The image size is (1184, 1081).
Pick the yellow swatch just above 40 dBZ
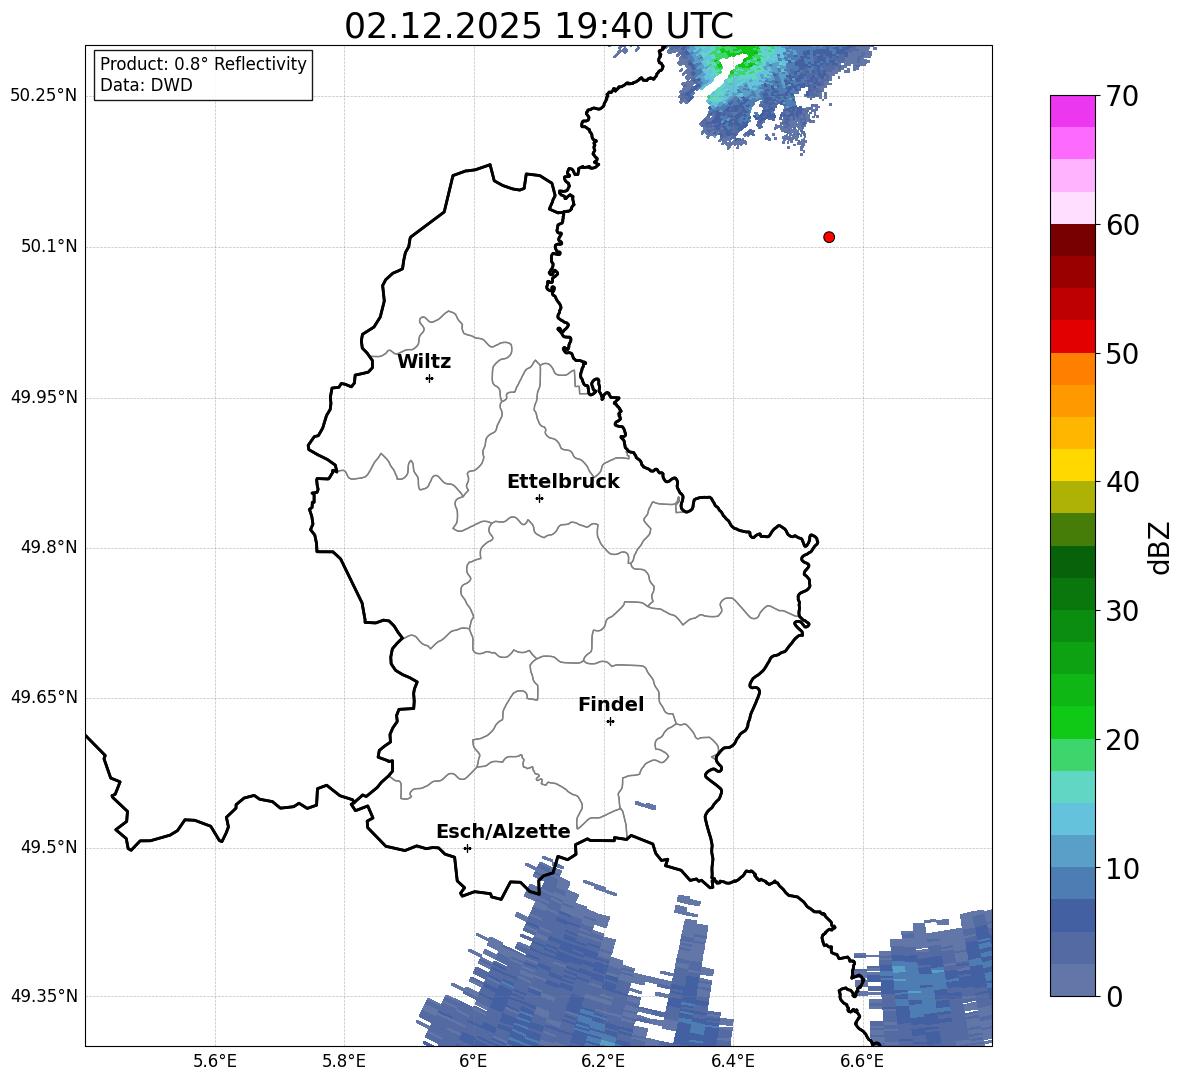1073,465
